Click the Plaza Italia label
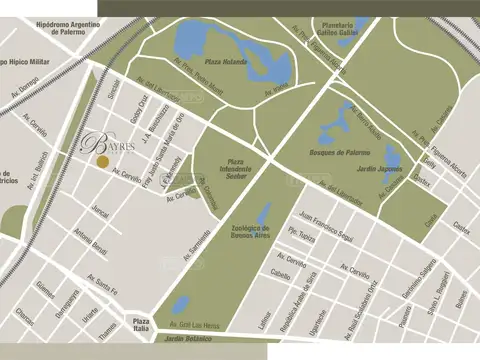480x360 pixels. click(x=141, y=325)
